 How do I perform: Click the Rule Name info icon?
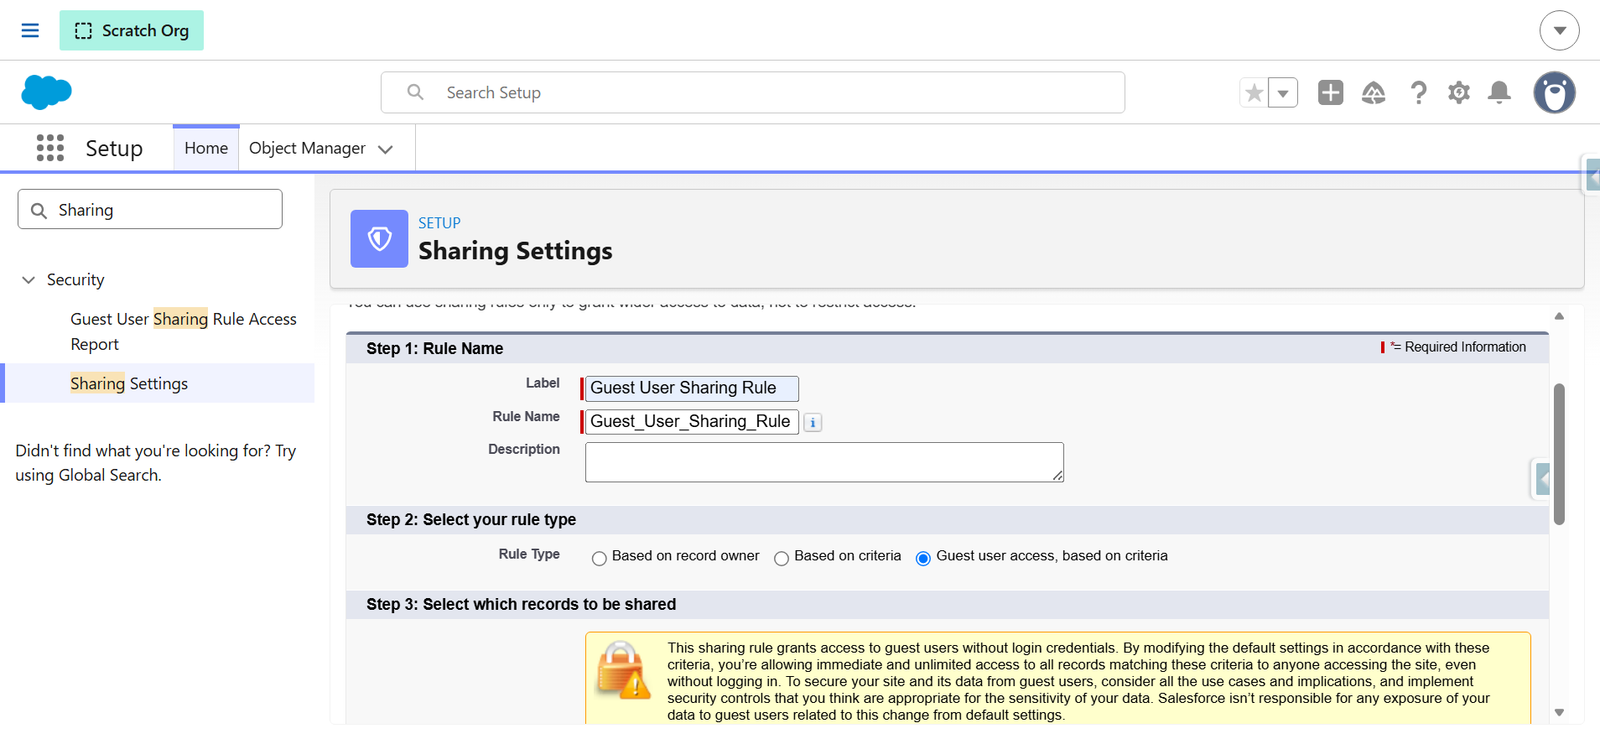point(813,423)
